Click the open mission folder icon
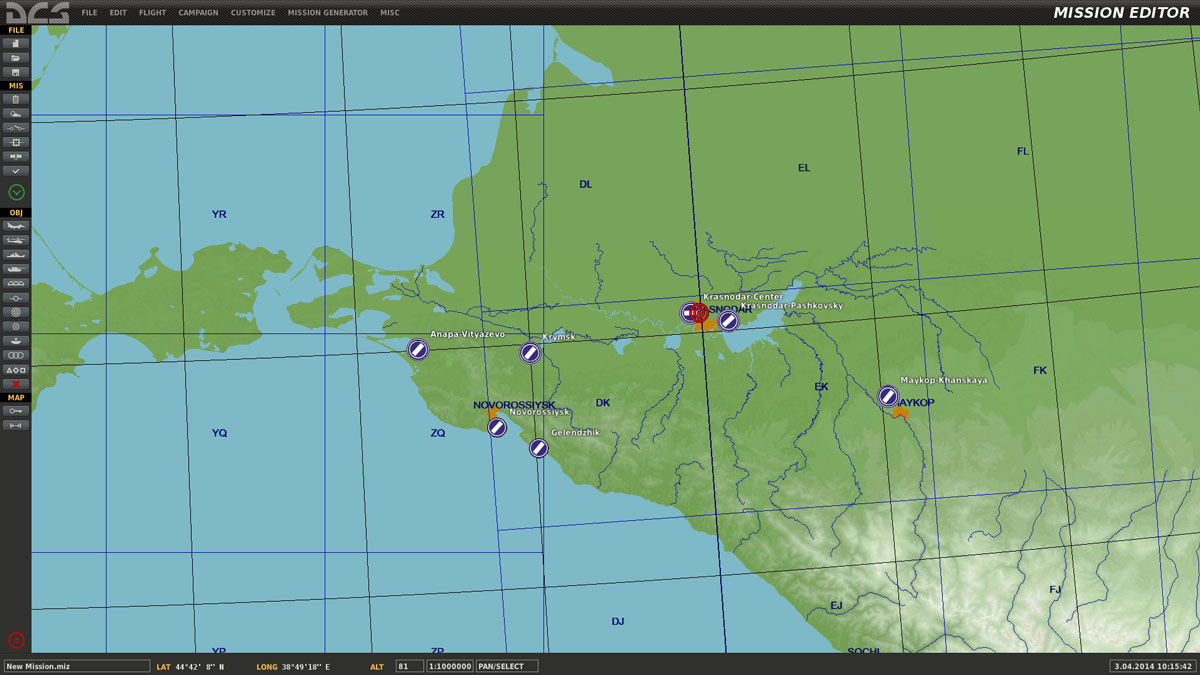The height and width of the screenshot is (675, 1200). [x=16, y=58]
